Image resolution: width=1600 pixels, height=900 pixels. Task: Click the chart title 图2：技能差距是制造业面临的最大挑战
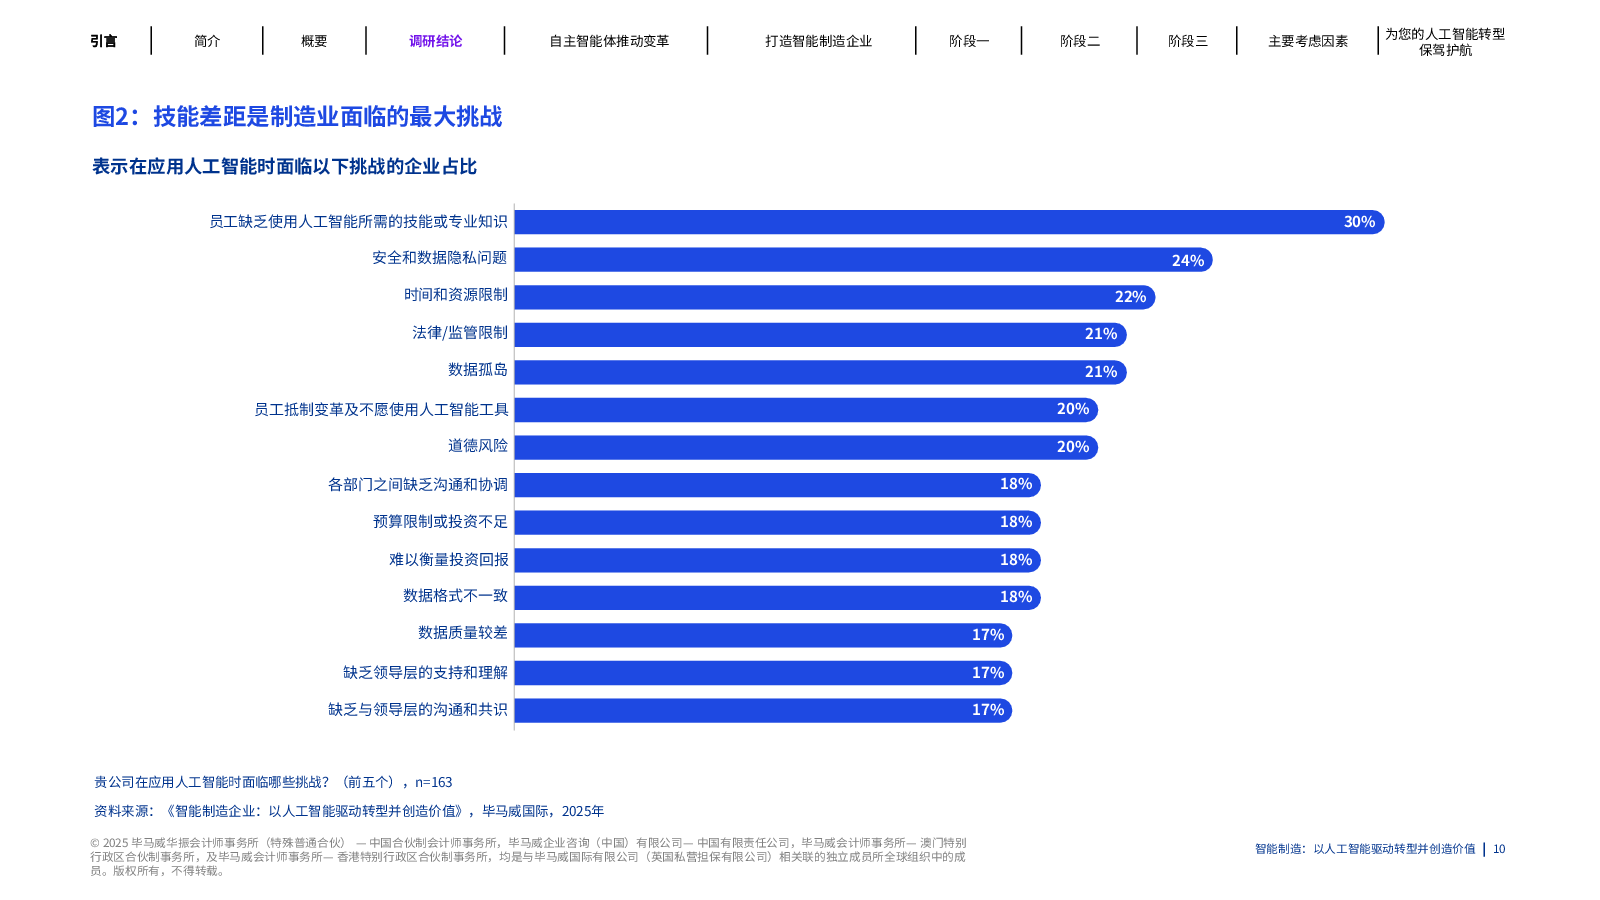(x=297, y=117)
